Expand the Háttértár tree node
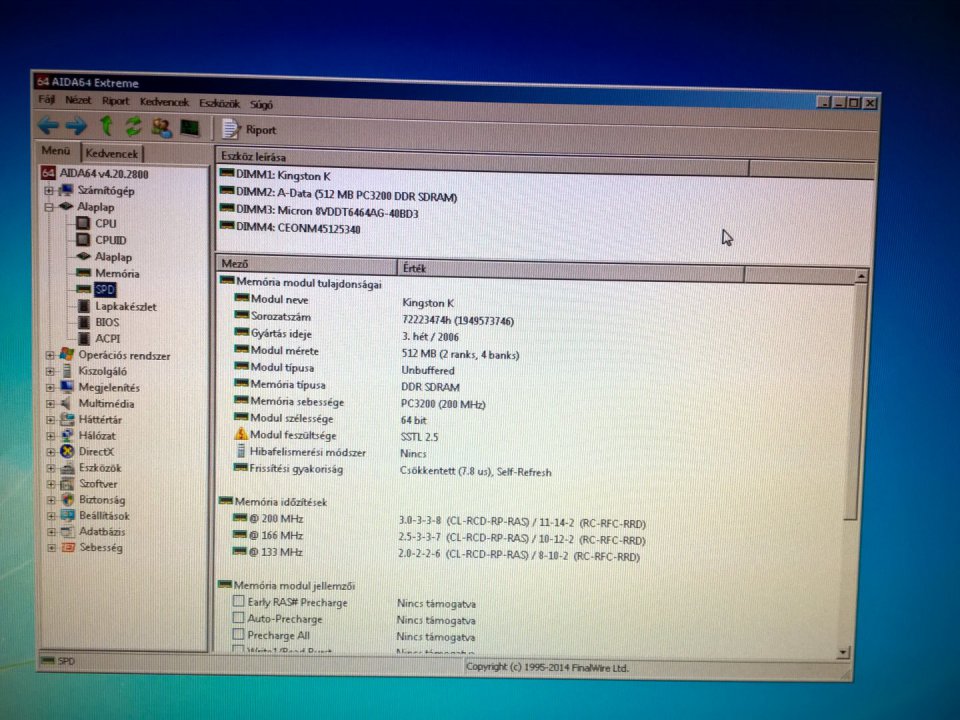The height and width of the screenshot is (720, 960). coord(51,420)
